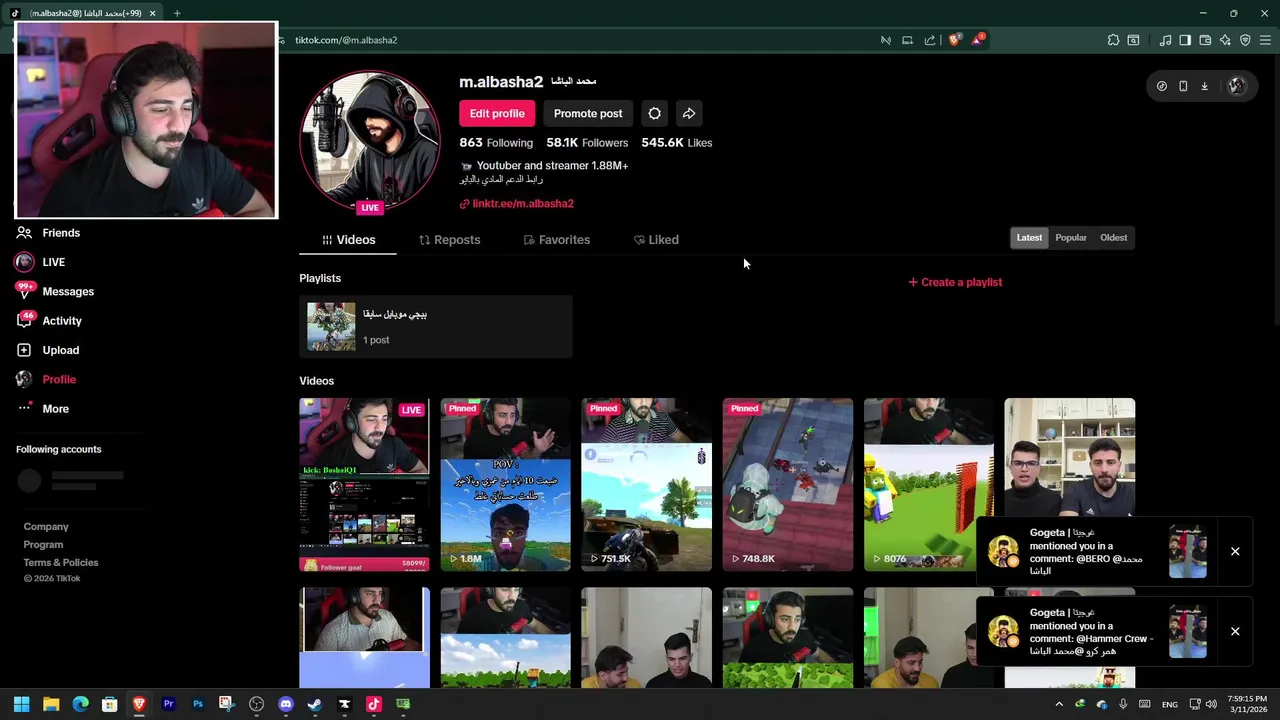Image resolution: width=1280 pixels, height=720 pixels.
Task: Switch to the Favorites tab
Action: point(557,240)
